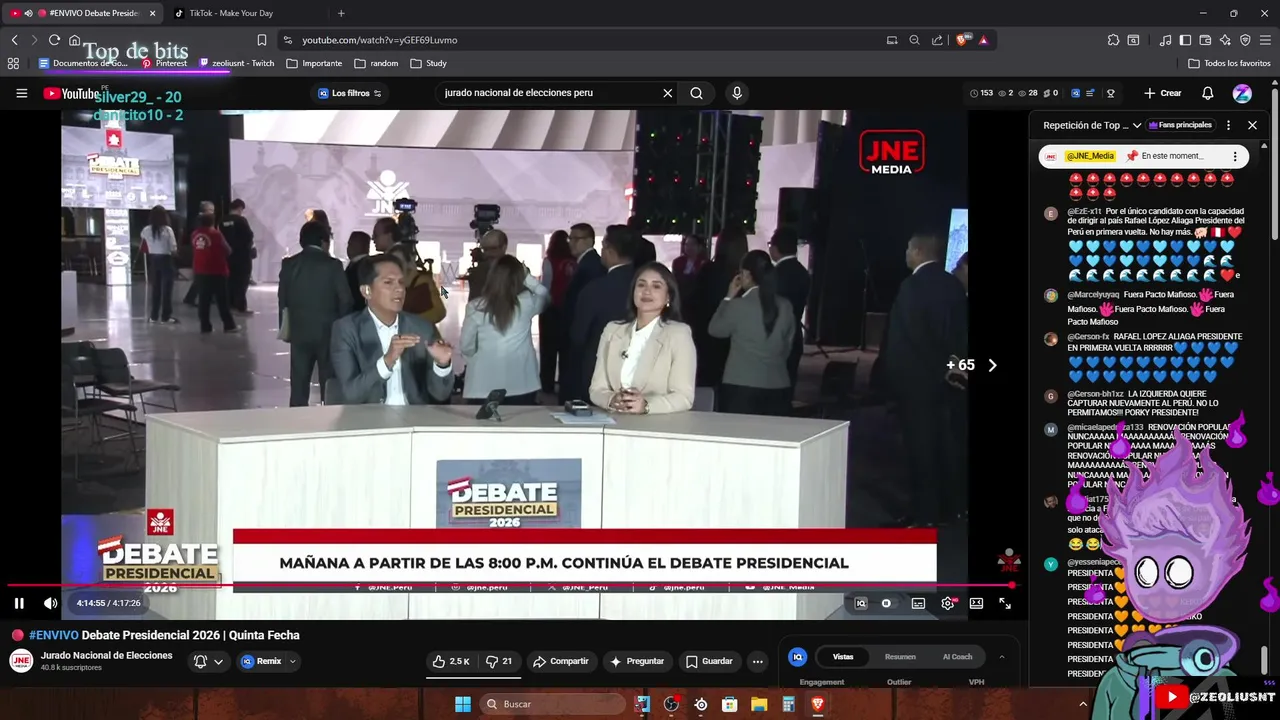
Task: Click the Brave Shields lion icon
Action: pyautogui.click(x=962, y=40)
